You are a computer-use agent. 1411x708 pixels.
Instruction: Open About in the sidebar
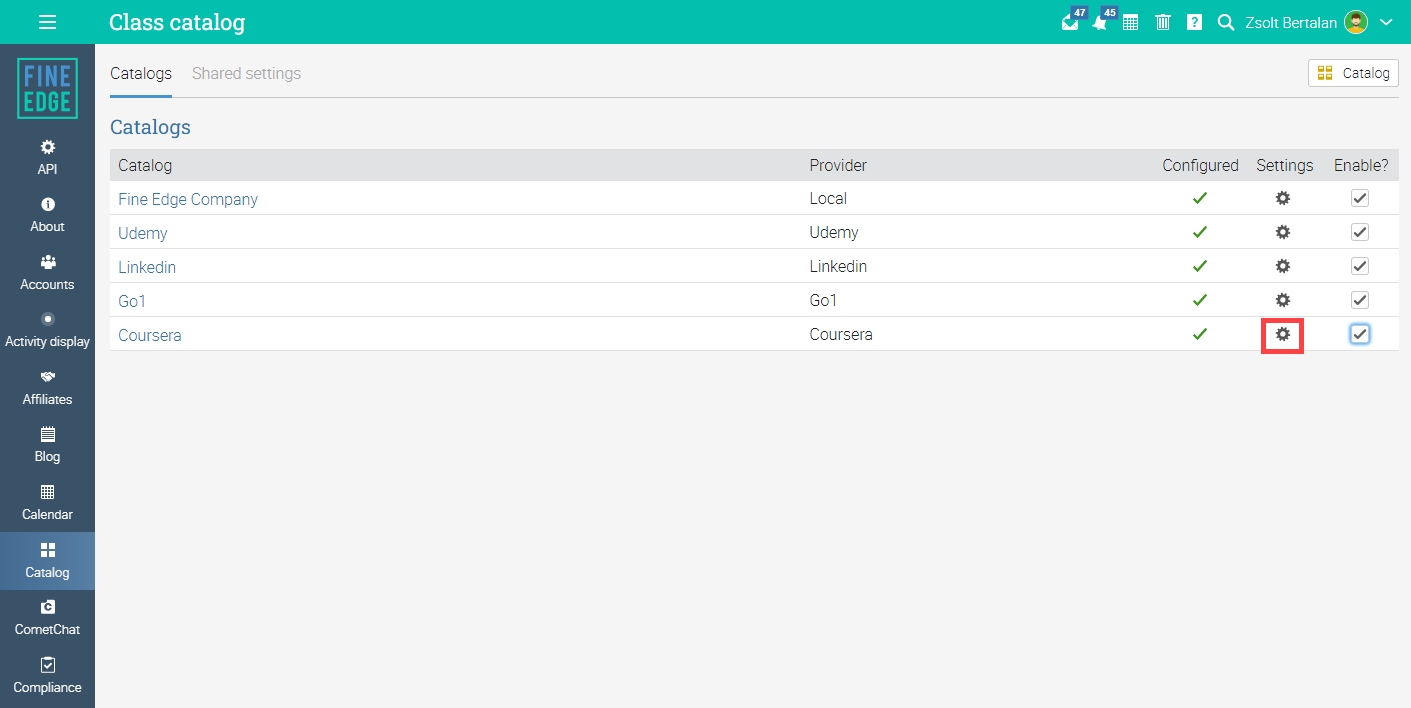click(x=47, y=215)
